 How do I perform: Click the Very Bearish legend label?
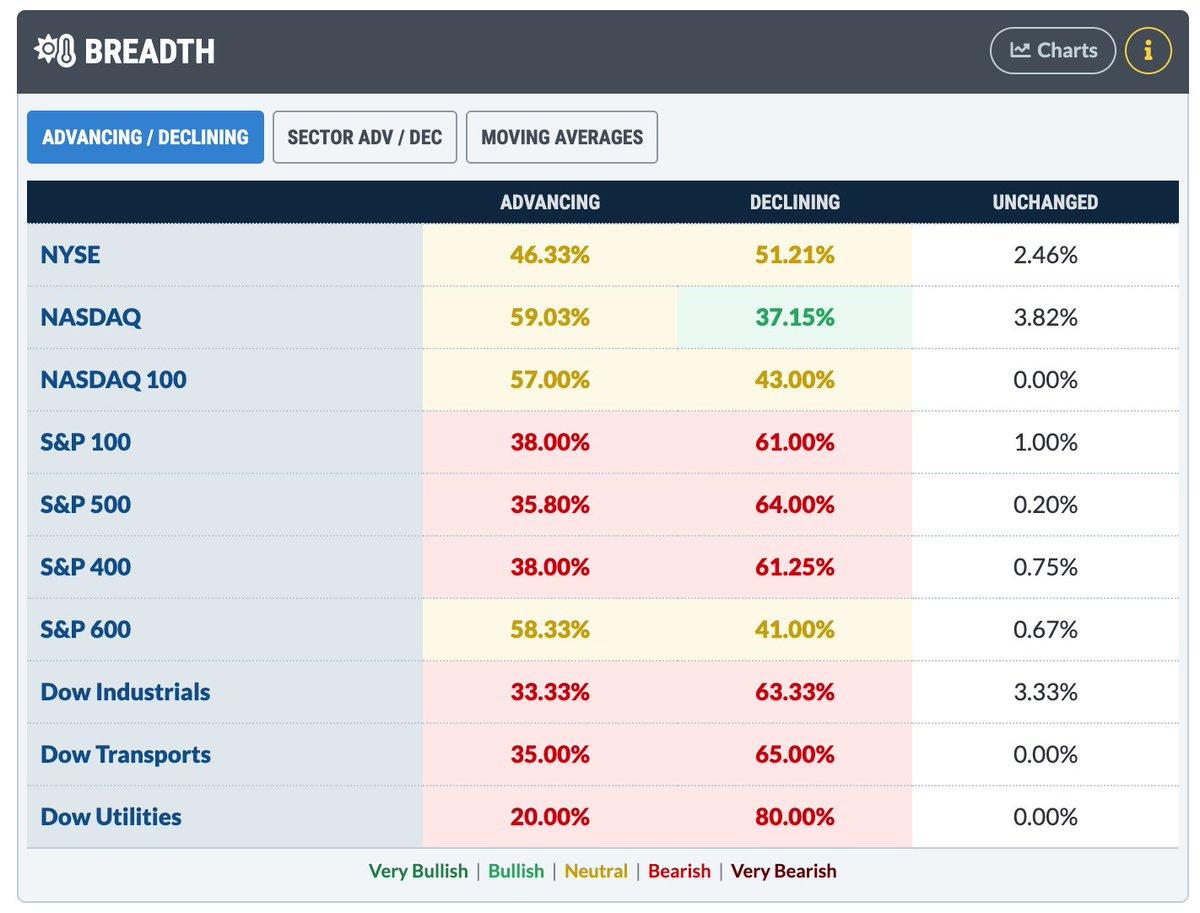(783, 871)
